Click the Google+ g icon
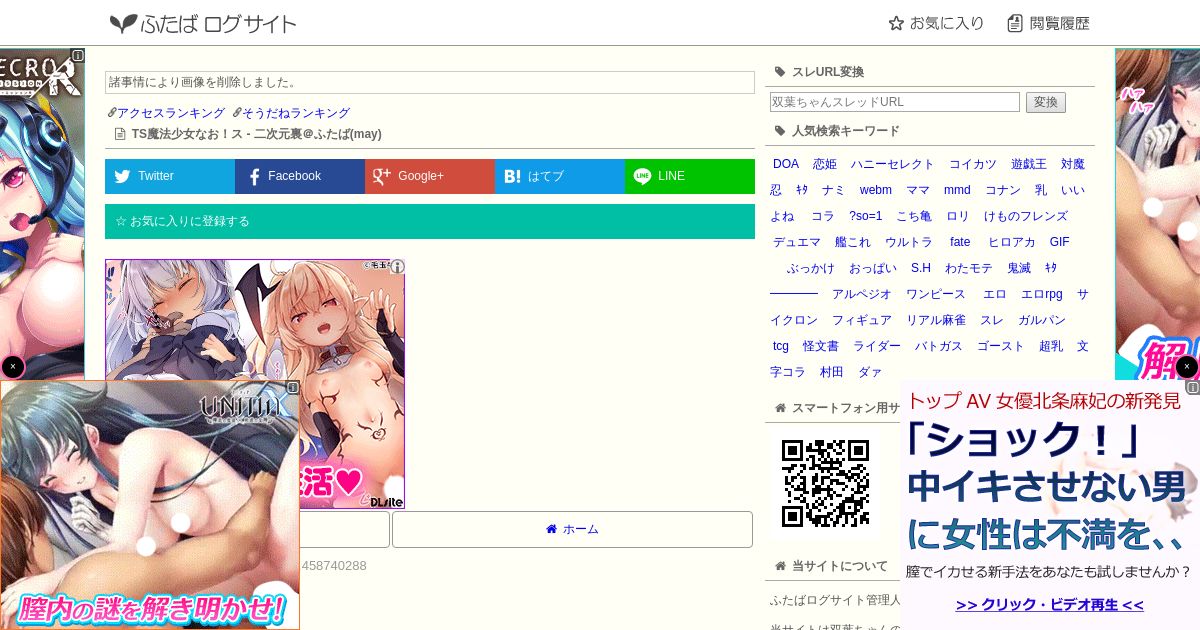This screenshot has height=630, width=1200. (x=381, y=177)
